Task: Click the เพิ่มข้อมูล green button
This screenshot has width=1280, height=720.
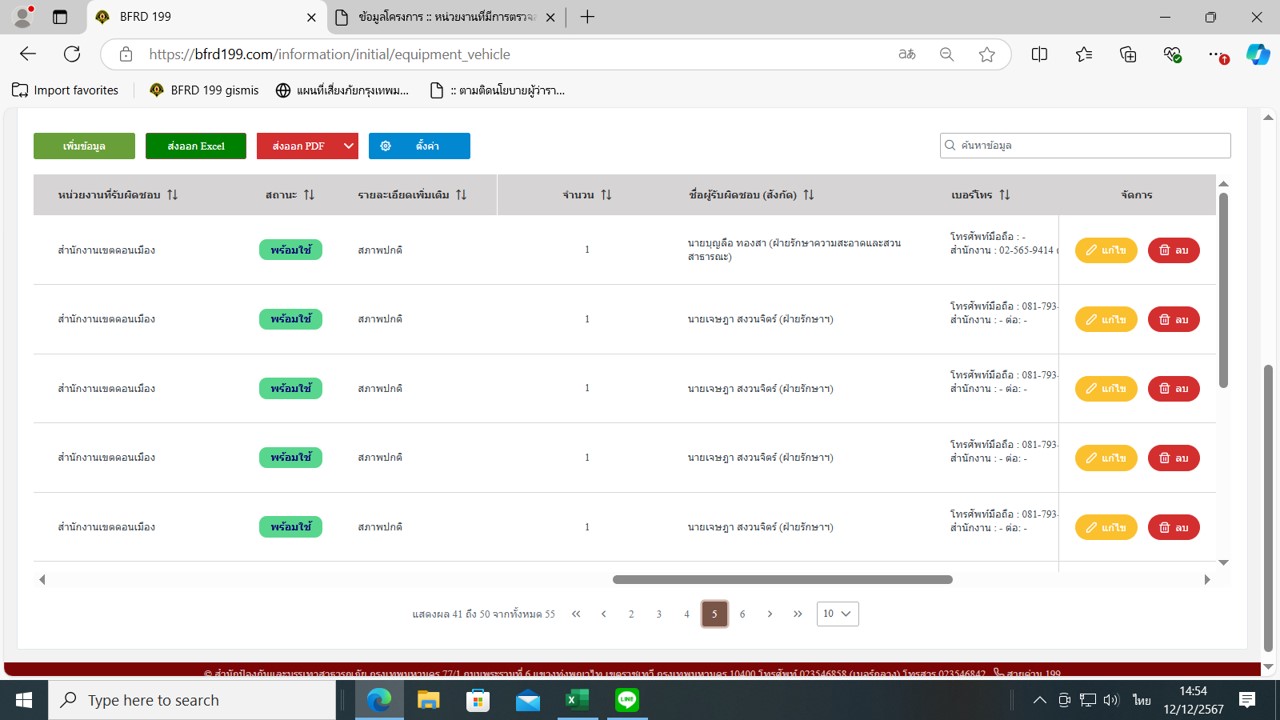Action: tap(84, 146)
